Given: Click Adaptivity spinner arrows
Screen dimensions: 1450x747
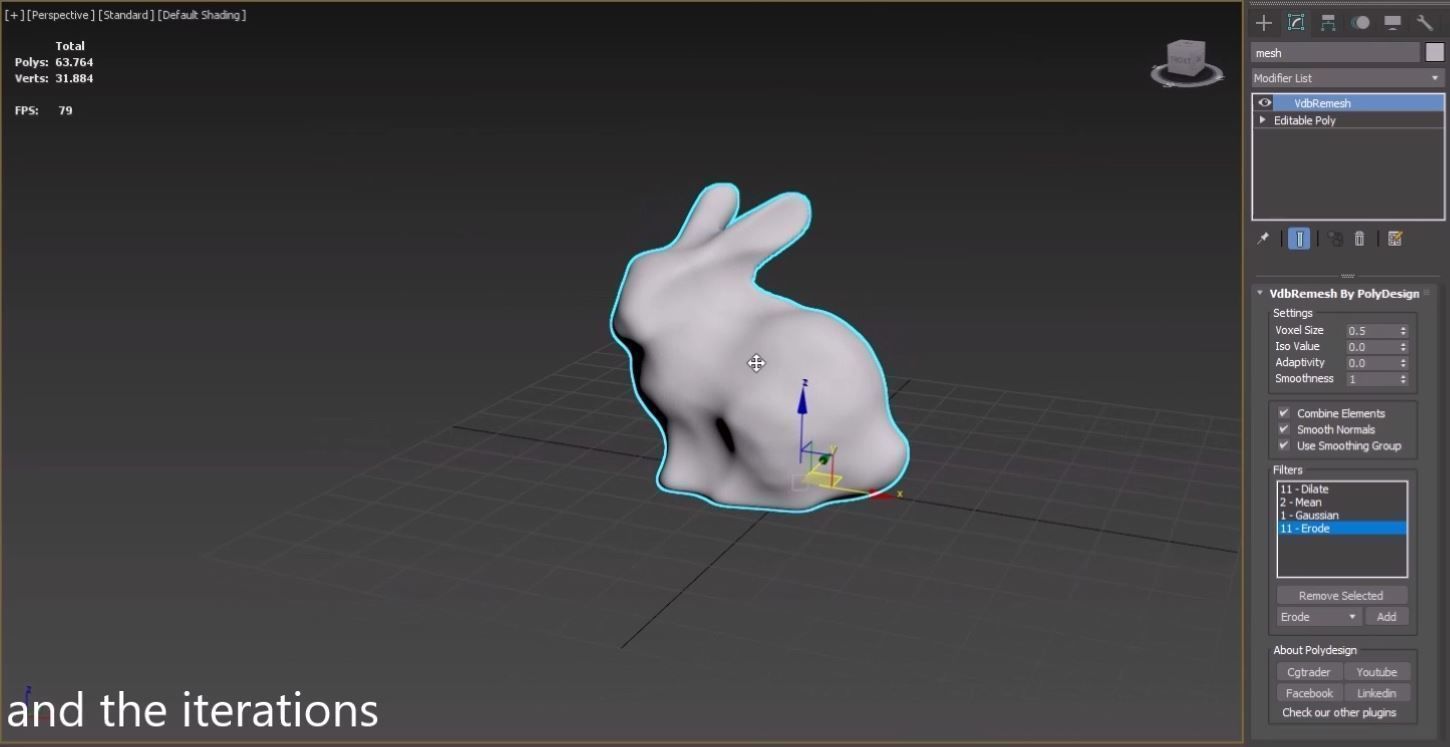Looking at the screenshot, I should 1403,363.
